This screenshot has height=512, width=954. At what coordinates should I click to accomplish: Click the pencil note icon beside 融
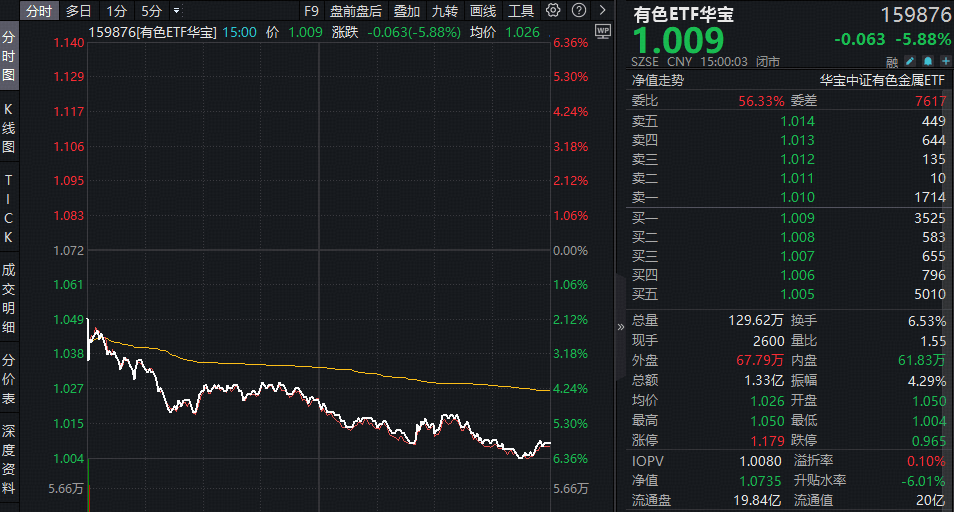click(911, 61)
